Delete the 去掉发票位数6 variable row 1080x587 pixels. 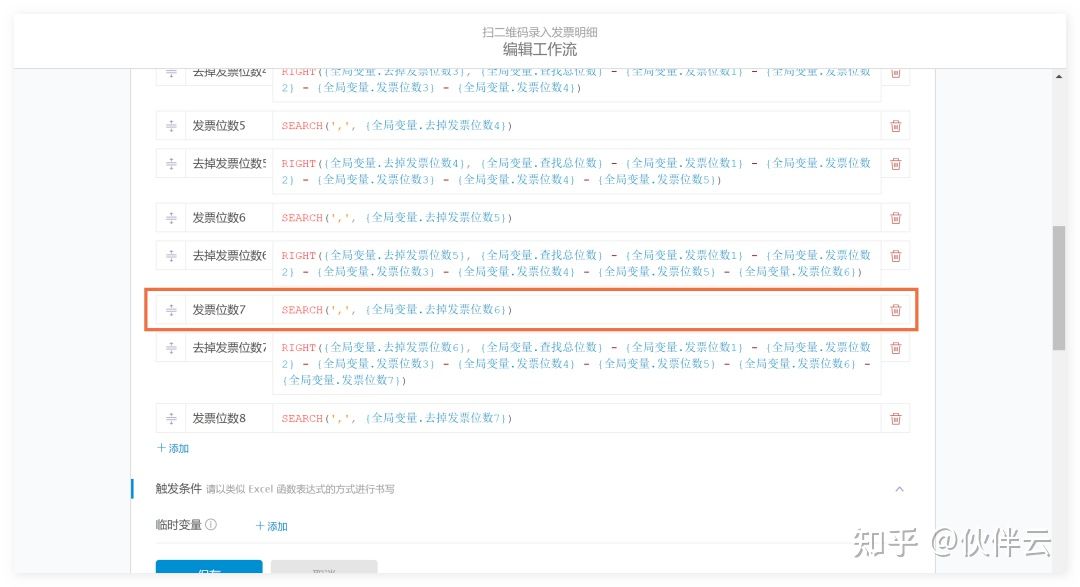[895, 256]
